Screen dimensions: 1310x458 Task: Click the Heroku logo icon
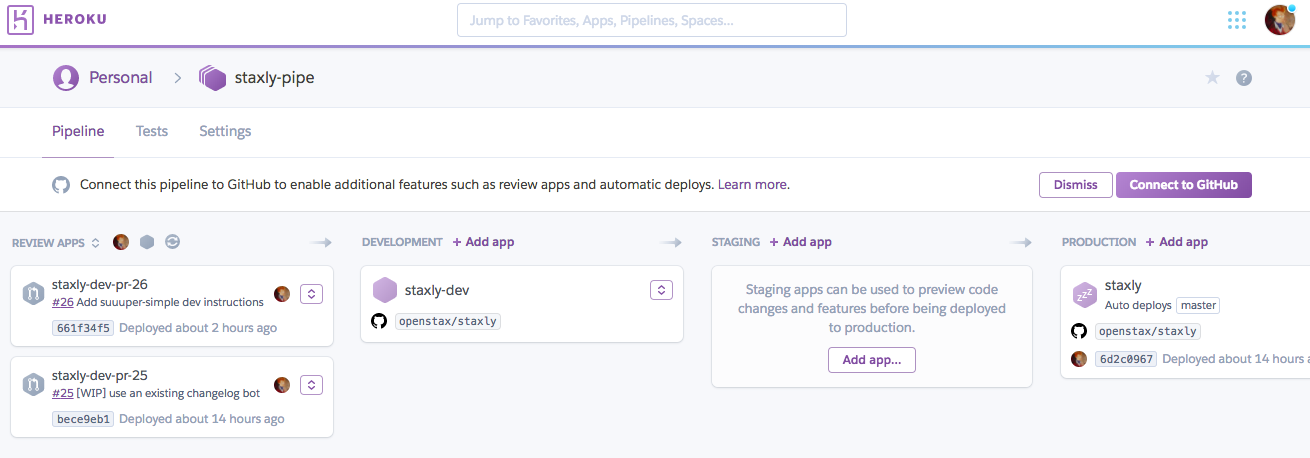coord(20,20)
